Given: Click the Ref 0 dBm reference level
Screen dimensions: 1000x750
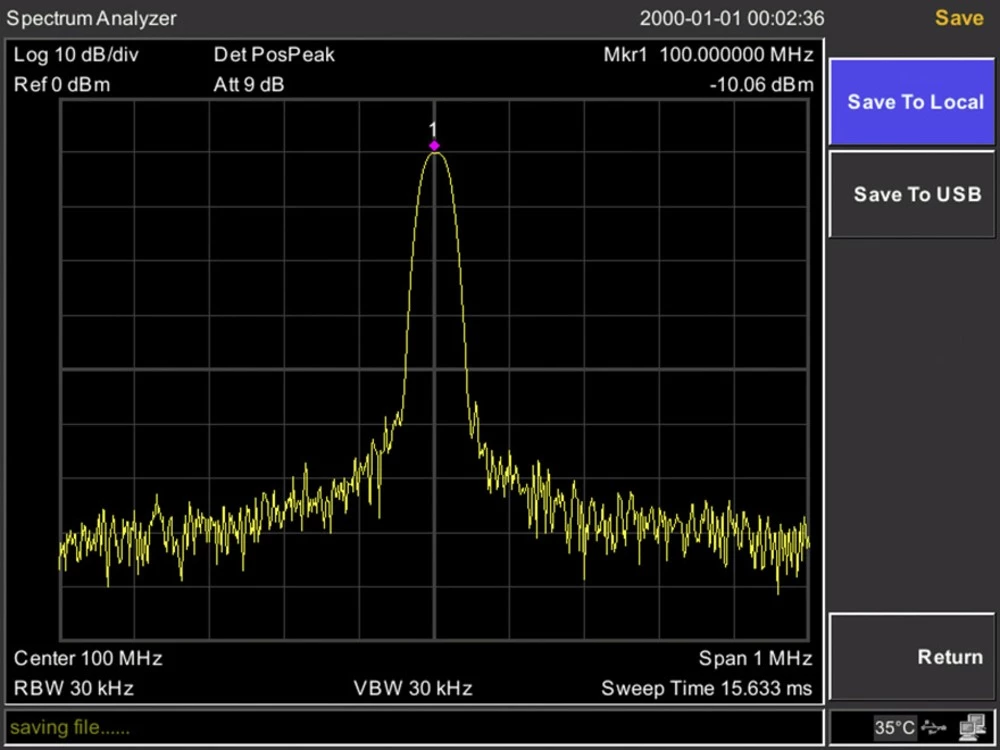Looking at the screenshot, I should click(62, 85).
